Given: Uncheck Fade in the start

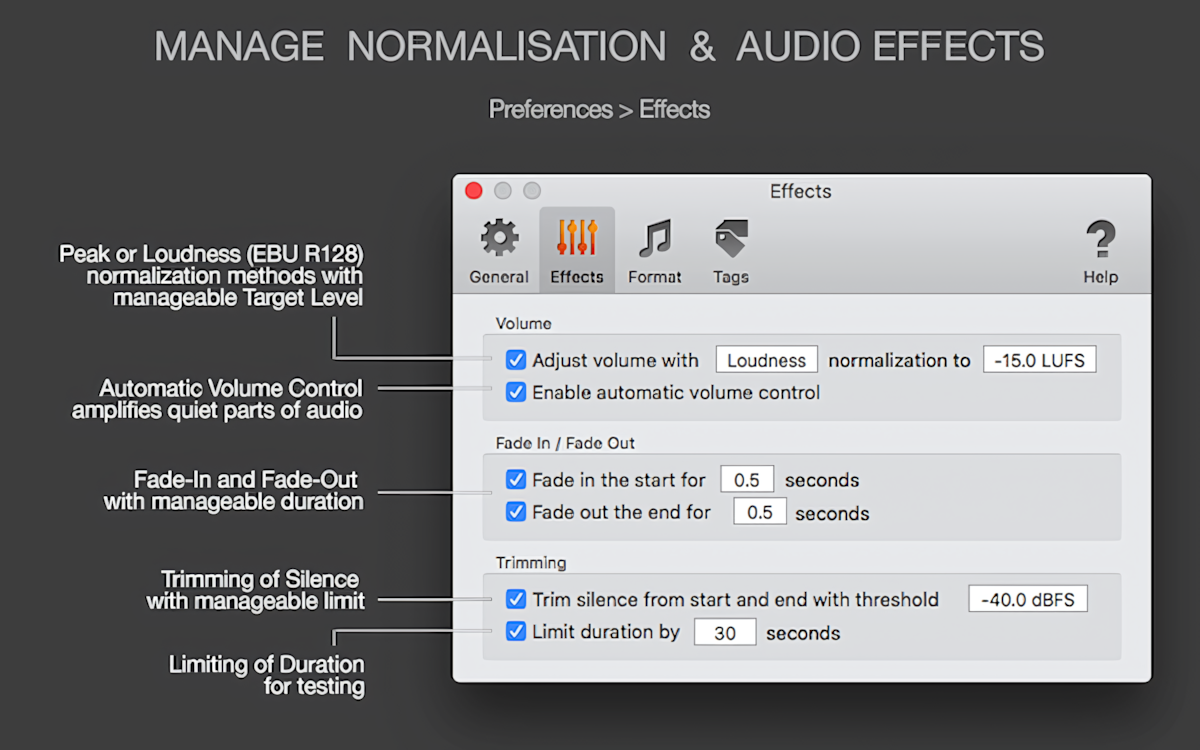Looking at the screenshot, I should (516, 479).
